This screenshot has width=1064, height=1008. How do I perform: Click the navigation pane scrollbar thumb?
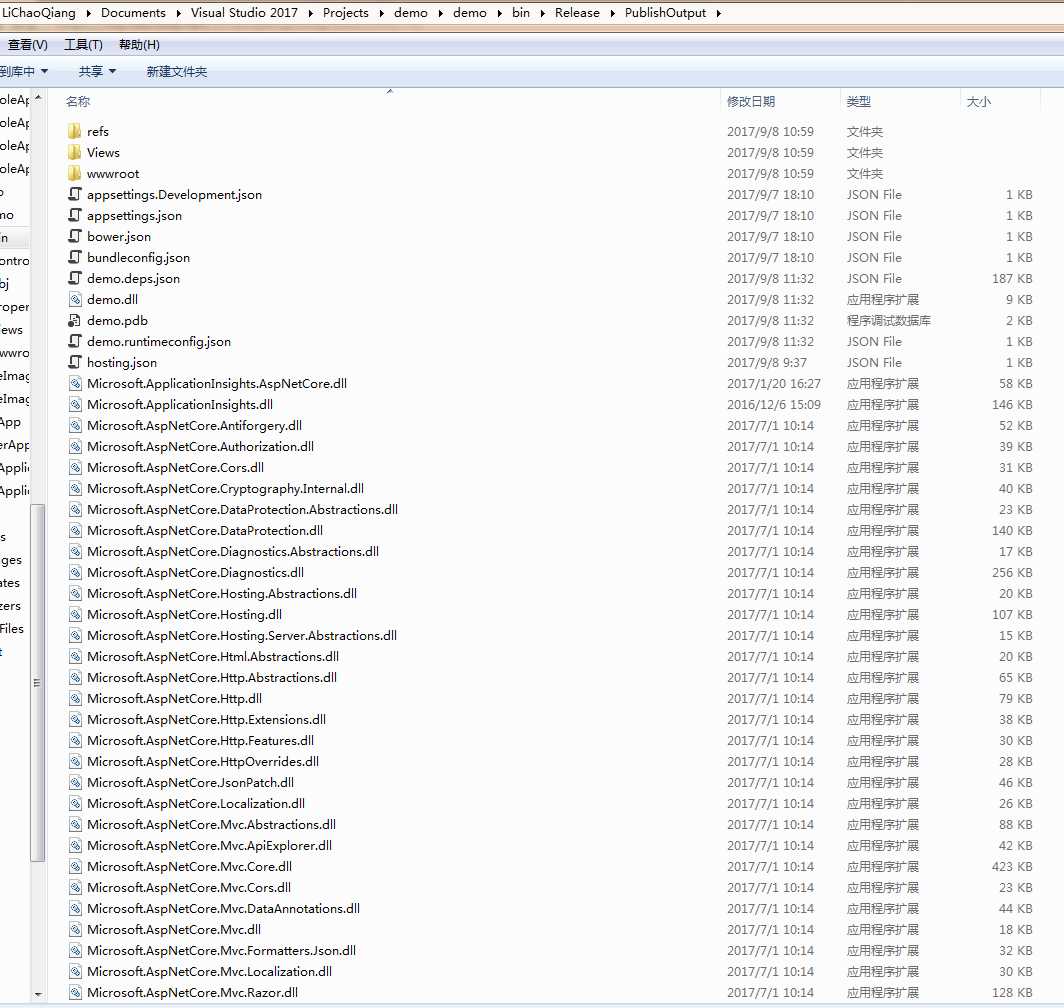pyautogui.click(x=37, y=682)
